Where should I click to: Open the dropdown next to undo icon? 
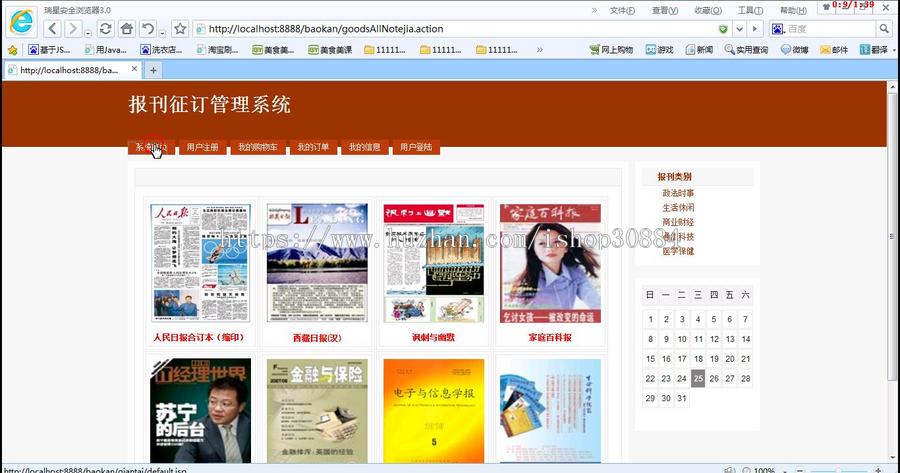coord(162,33)
